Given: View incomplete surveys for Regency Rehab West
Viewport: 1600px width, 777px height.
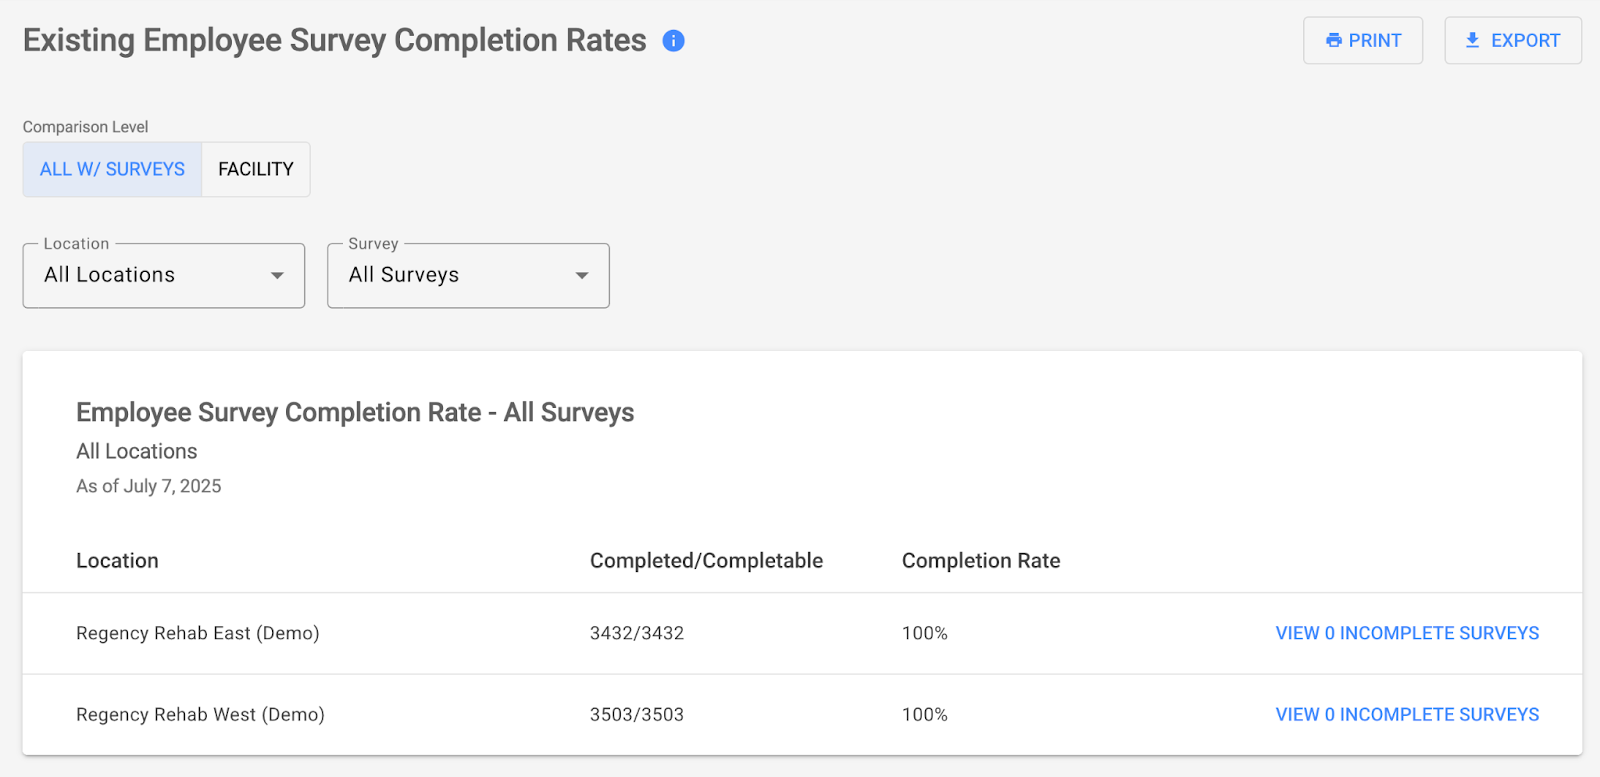Looking at the screenshot, I should click(1407, 715).
